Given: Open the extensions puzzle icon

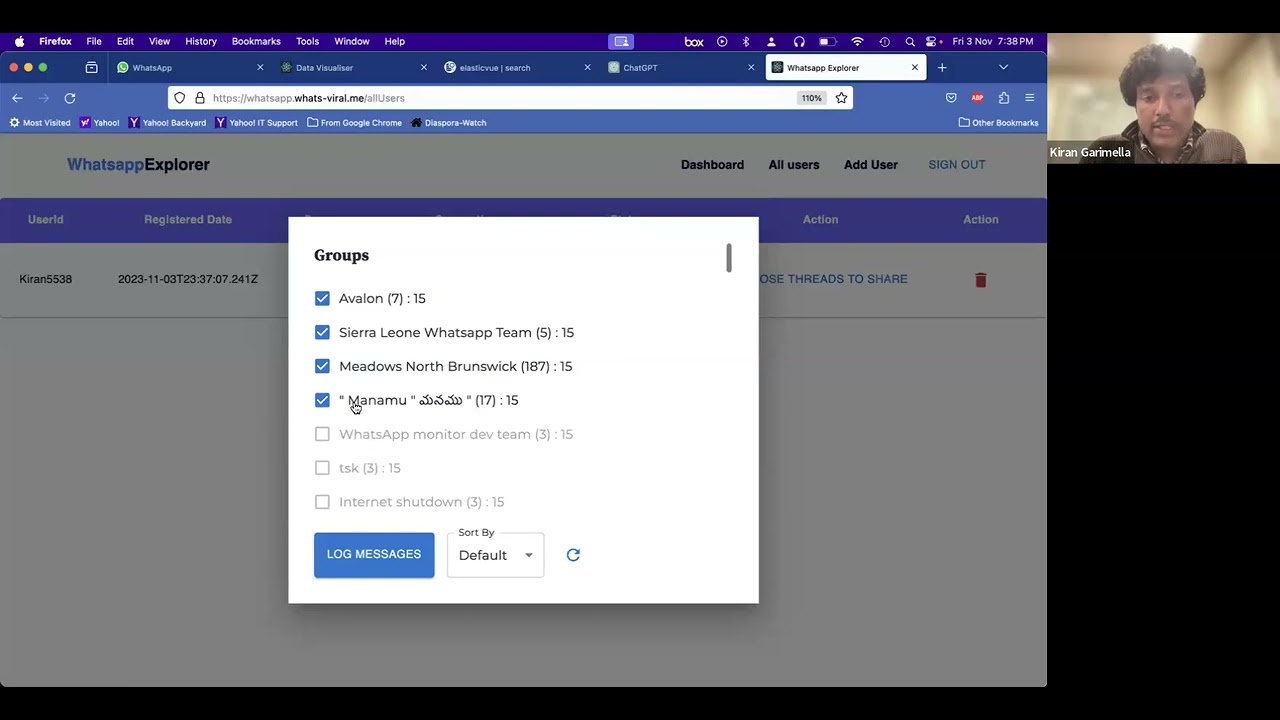Looking at the screenshot, I should (x=1003, y=98).
